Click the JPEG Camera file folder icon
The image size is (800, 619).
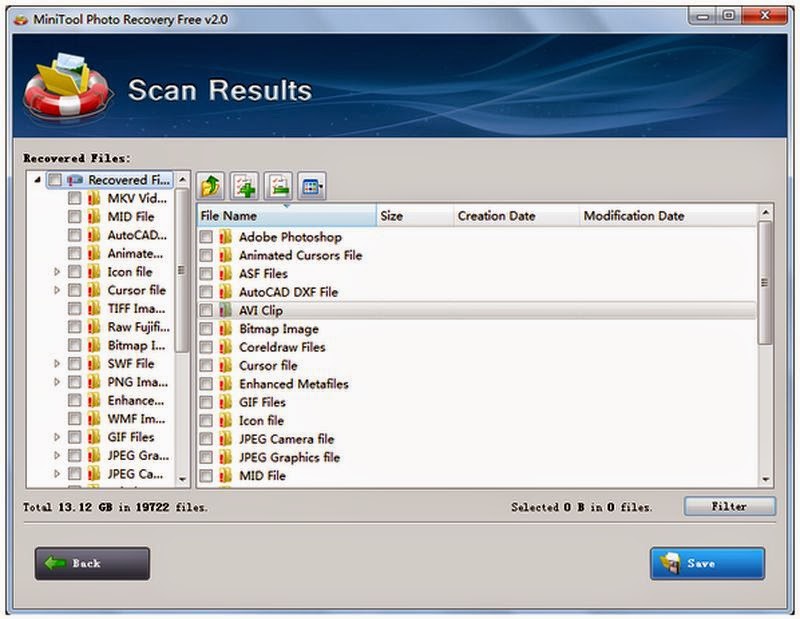click(x=225, y=439)
